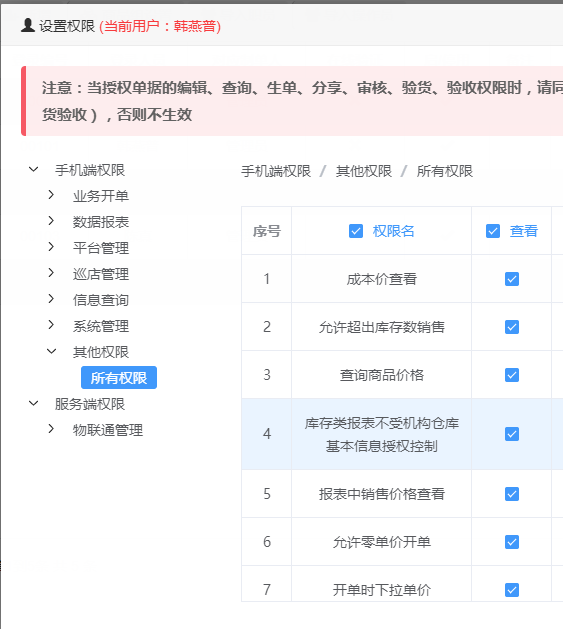Viewport: 563px width, 629px height.
Task: Select the row 库存类报表不受机构仓库基本信息授权控制
Action: coord(402,434)
